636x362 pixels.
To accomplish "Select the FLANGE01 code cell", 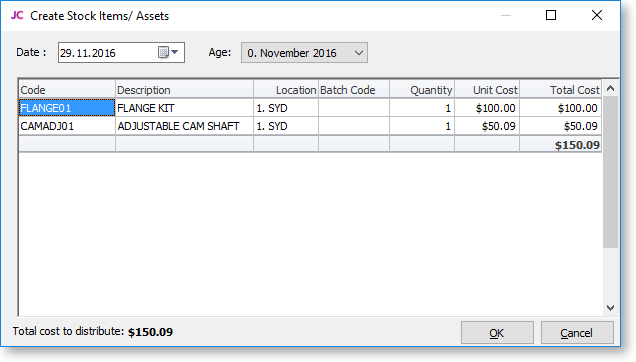I will pos(67,108).
